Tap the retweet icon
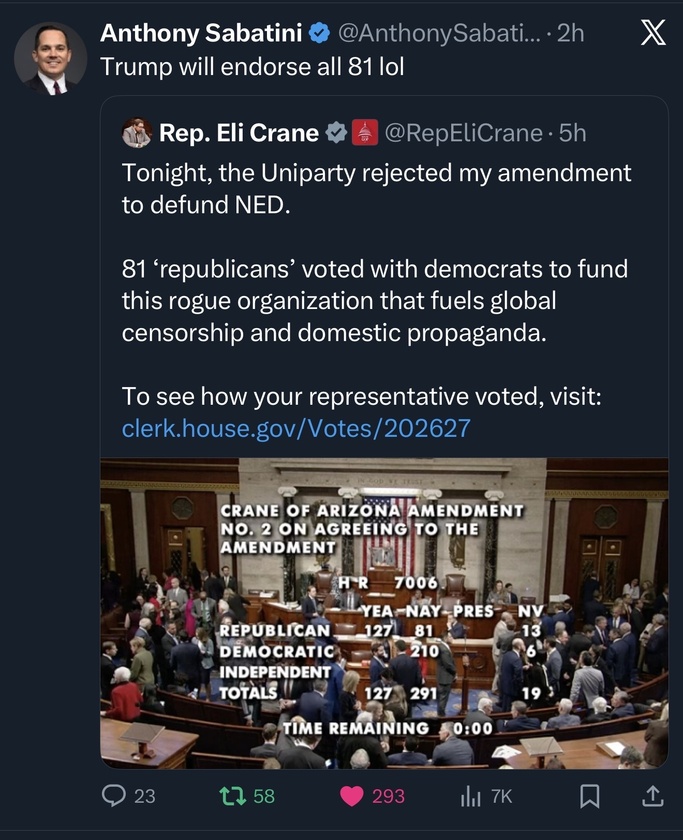The image size is (683, 840). tap(230, 795)
